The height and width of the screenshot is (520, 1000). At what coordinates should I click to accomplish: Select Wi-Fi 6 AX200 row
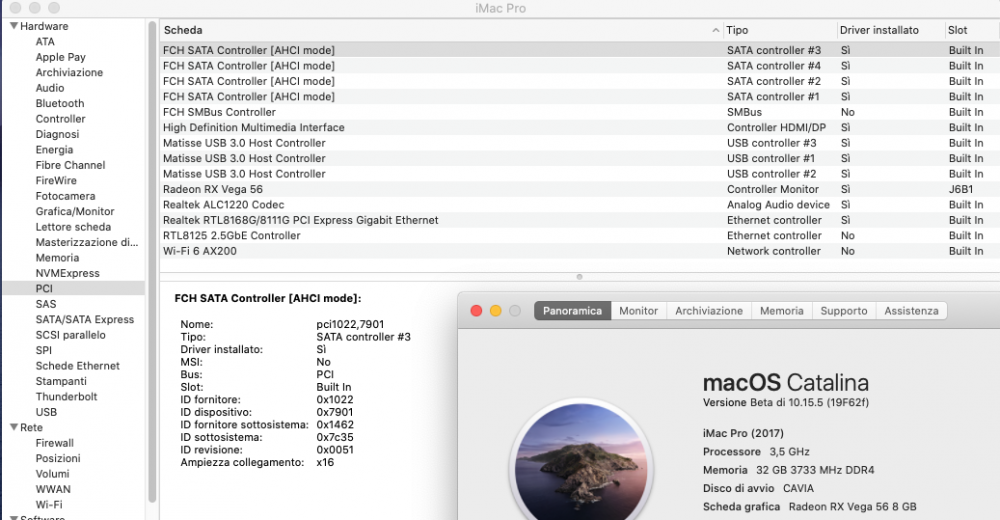pos(579,251)
